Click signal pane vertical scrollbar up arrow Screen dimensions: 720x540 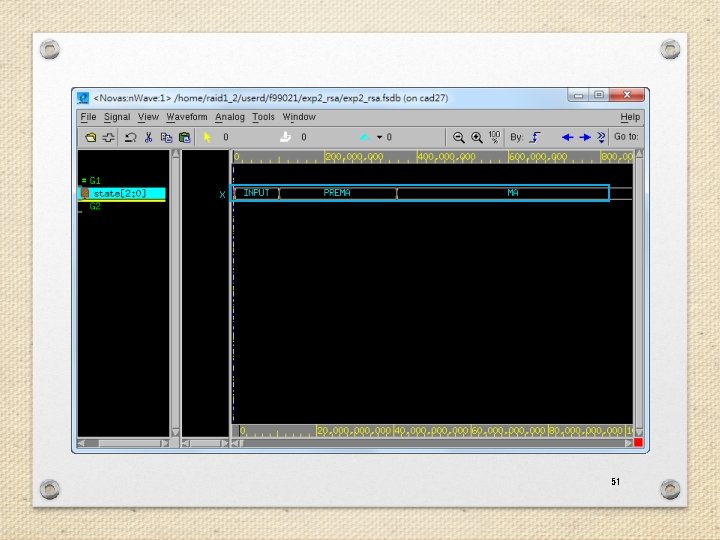175,154
